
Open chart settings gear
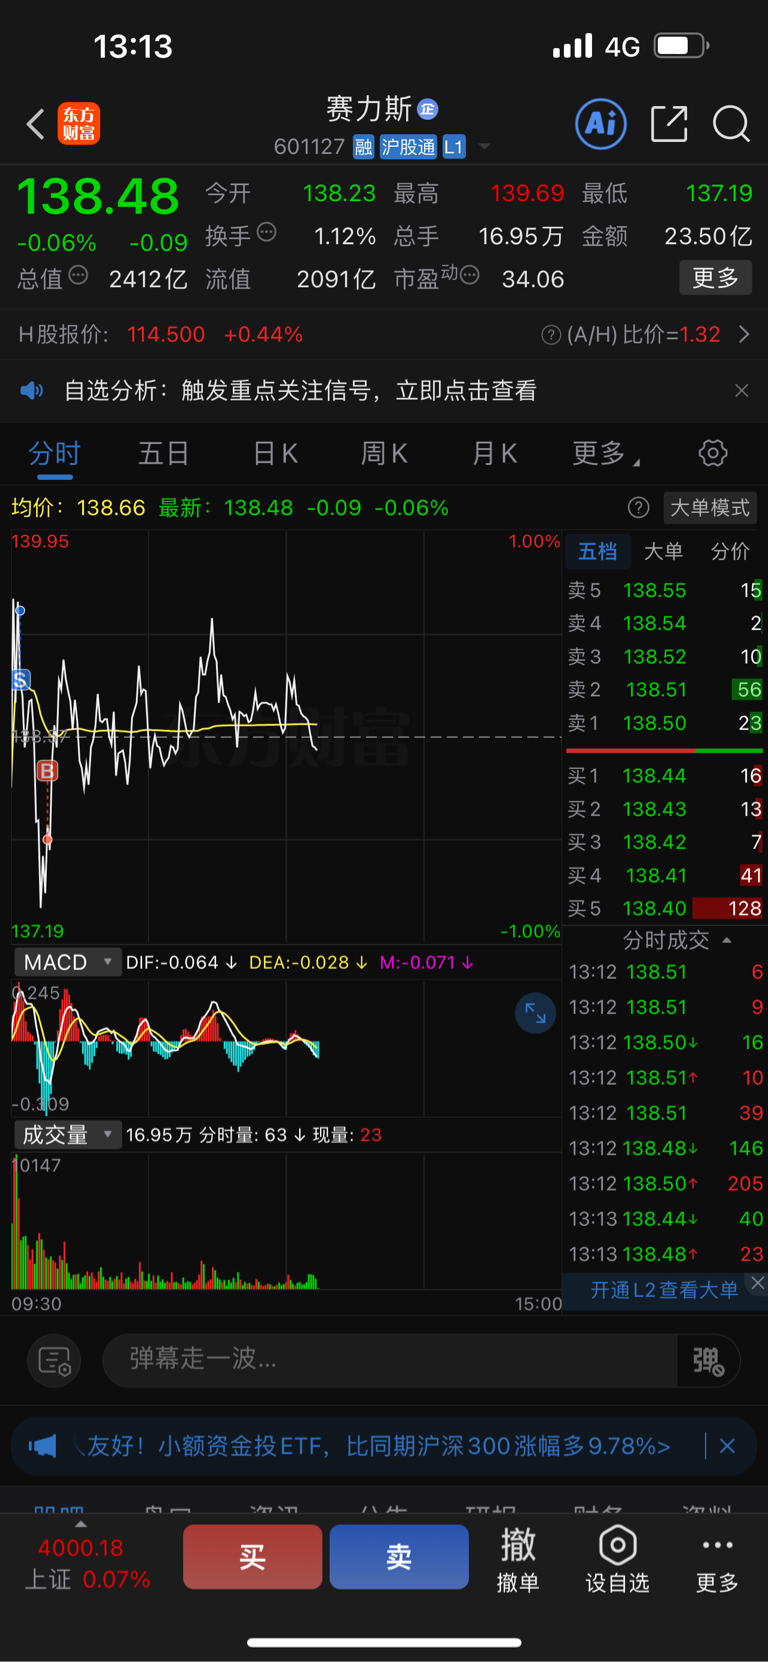pyautogui.click(x=713, y=453)
